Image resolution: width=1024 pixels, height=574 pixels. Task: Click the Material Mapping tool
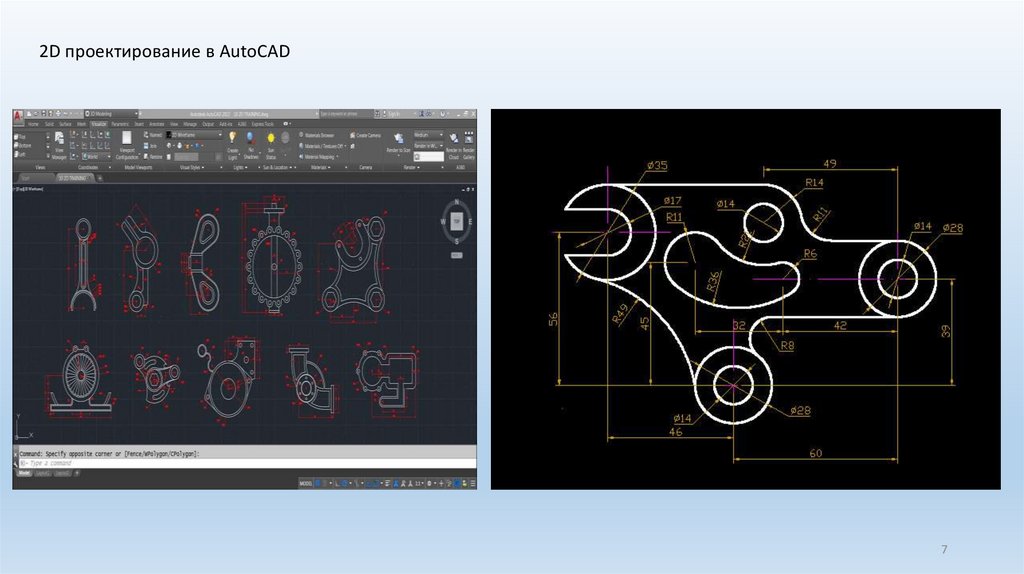(x=318, y=157)
